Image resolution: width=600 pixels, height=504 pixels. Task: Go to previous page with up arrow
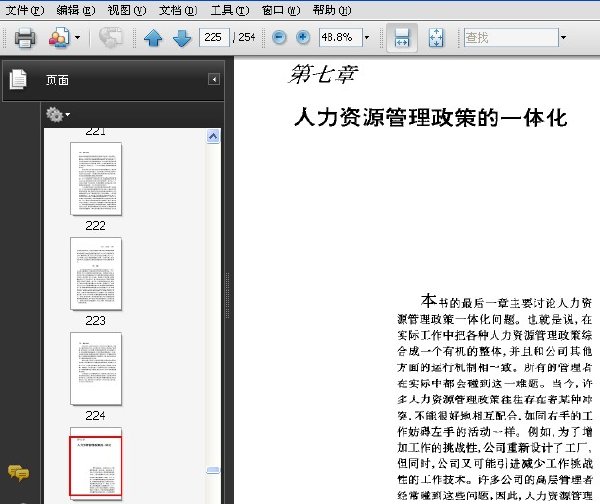[153, 38]
